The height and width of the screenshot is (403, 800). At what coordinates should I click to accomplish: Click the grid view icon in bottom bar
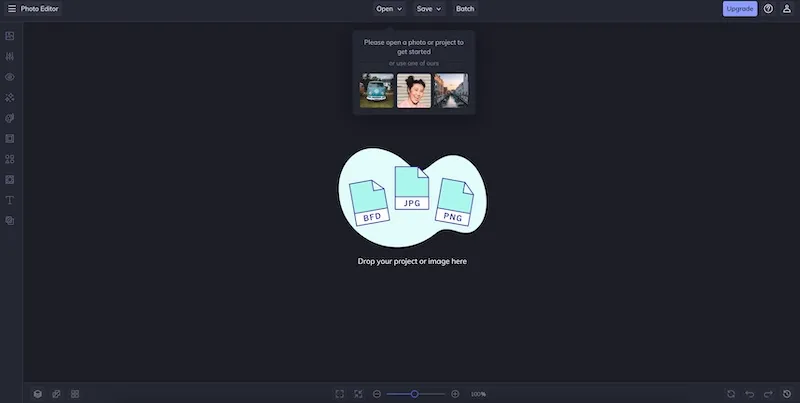click(x=75, y=394)
